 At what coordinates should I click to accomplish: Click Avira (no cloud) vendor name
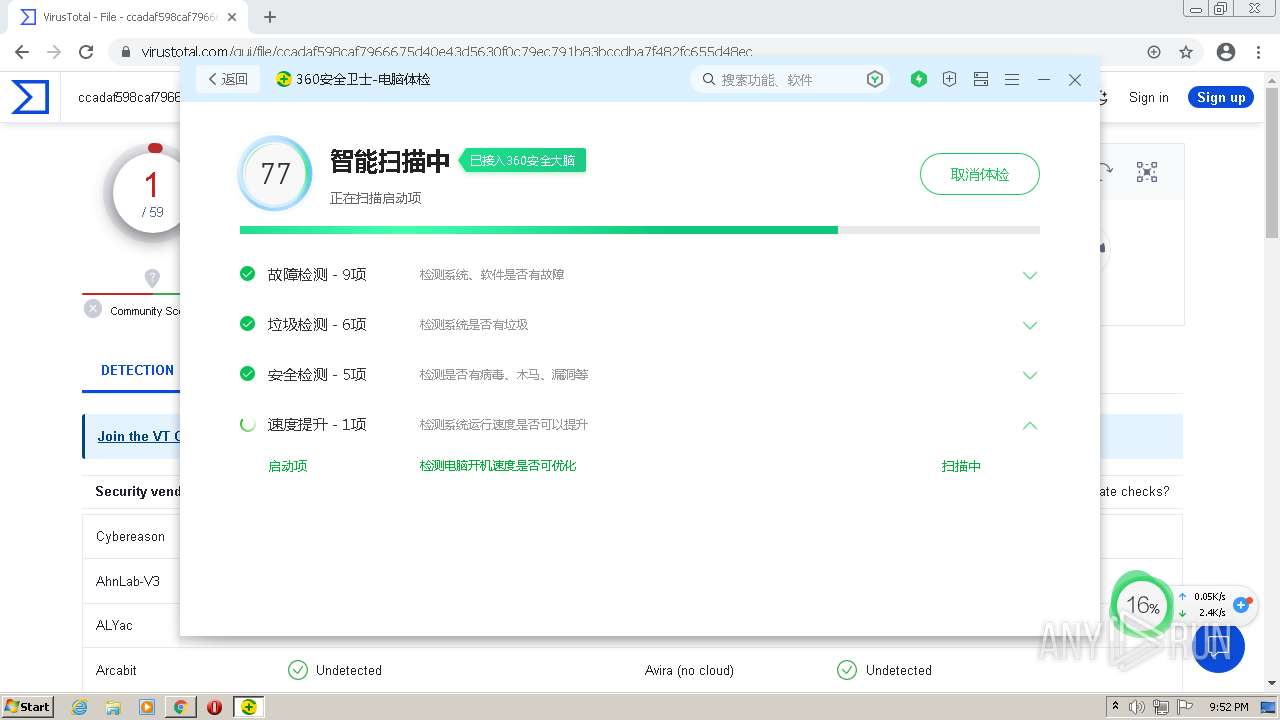click(689, 670)
